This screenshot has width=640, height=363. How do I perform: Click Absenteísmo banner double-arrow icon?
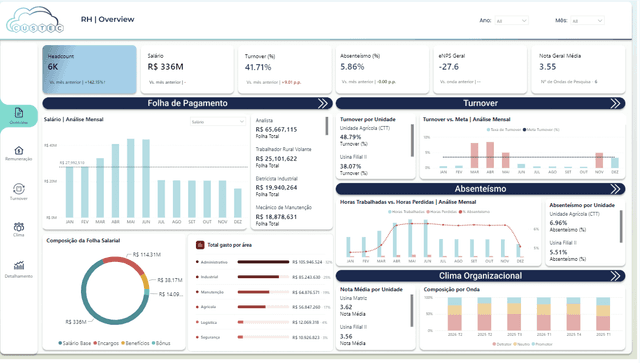coord(616,189)
